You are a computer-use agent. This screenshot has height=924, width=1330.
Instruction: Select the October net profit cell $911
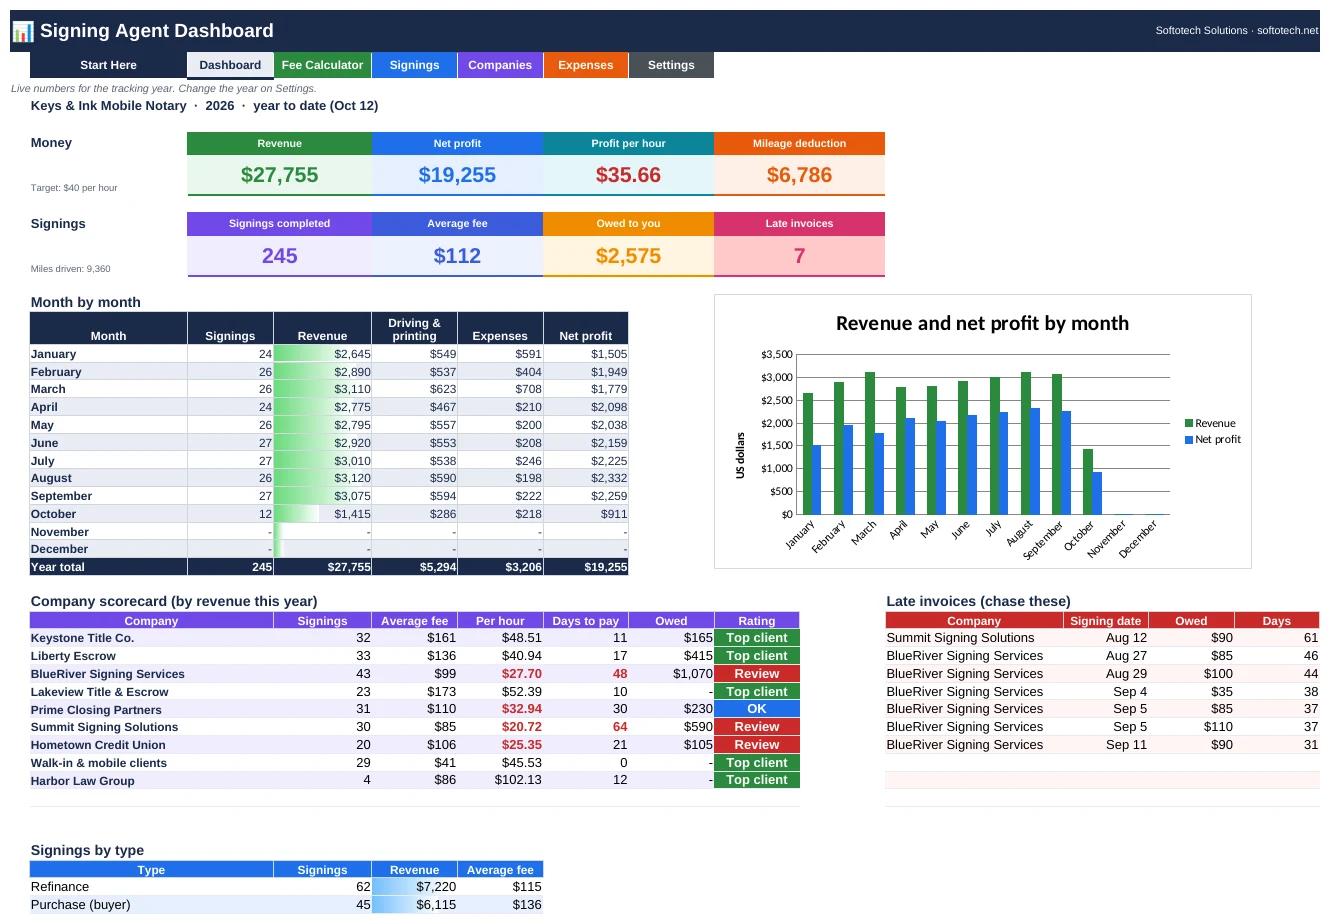586,514
